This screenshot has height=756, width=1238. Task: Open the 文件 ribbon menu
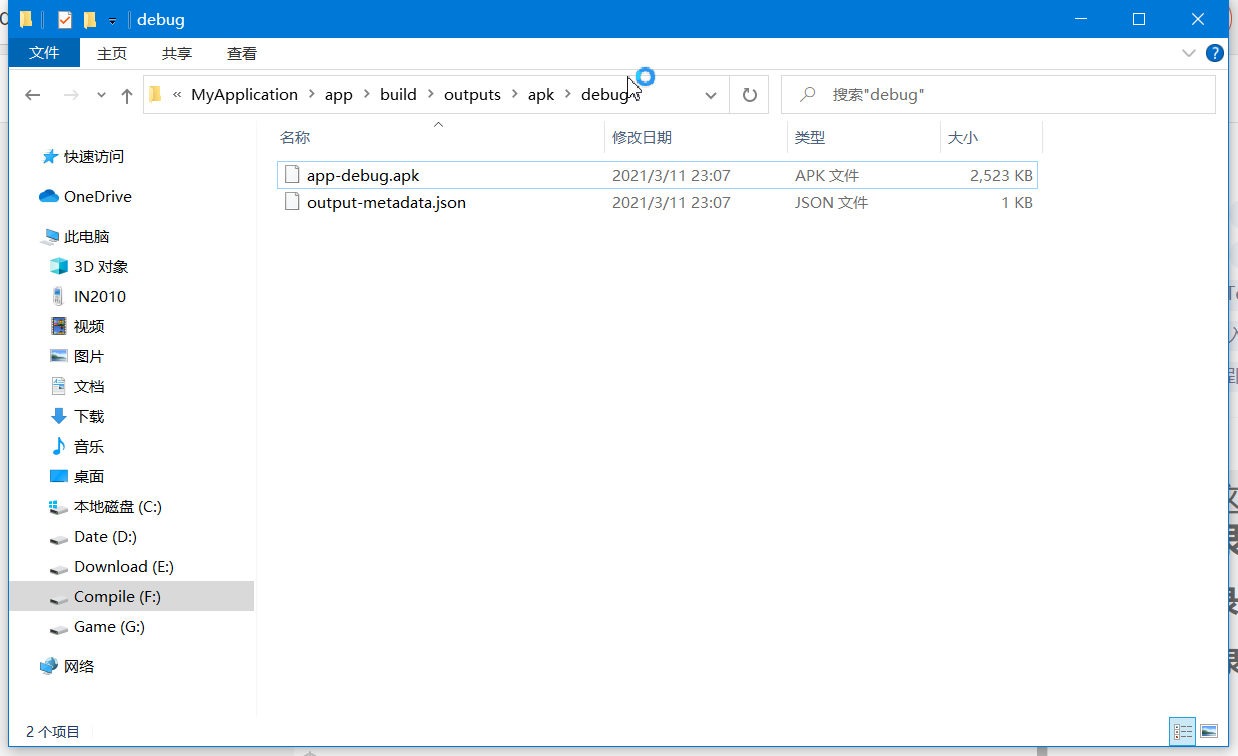pos(44,53)
